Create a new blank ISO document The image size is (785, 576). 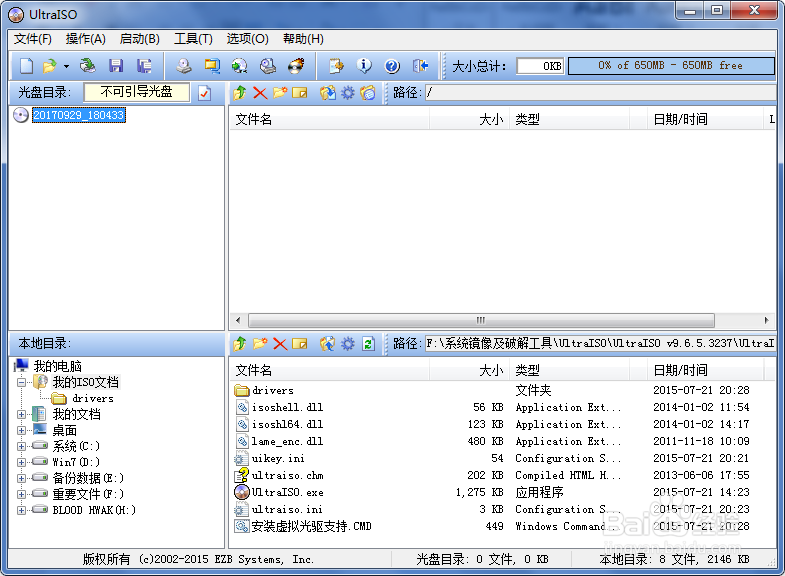27,66
